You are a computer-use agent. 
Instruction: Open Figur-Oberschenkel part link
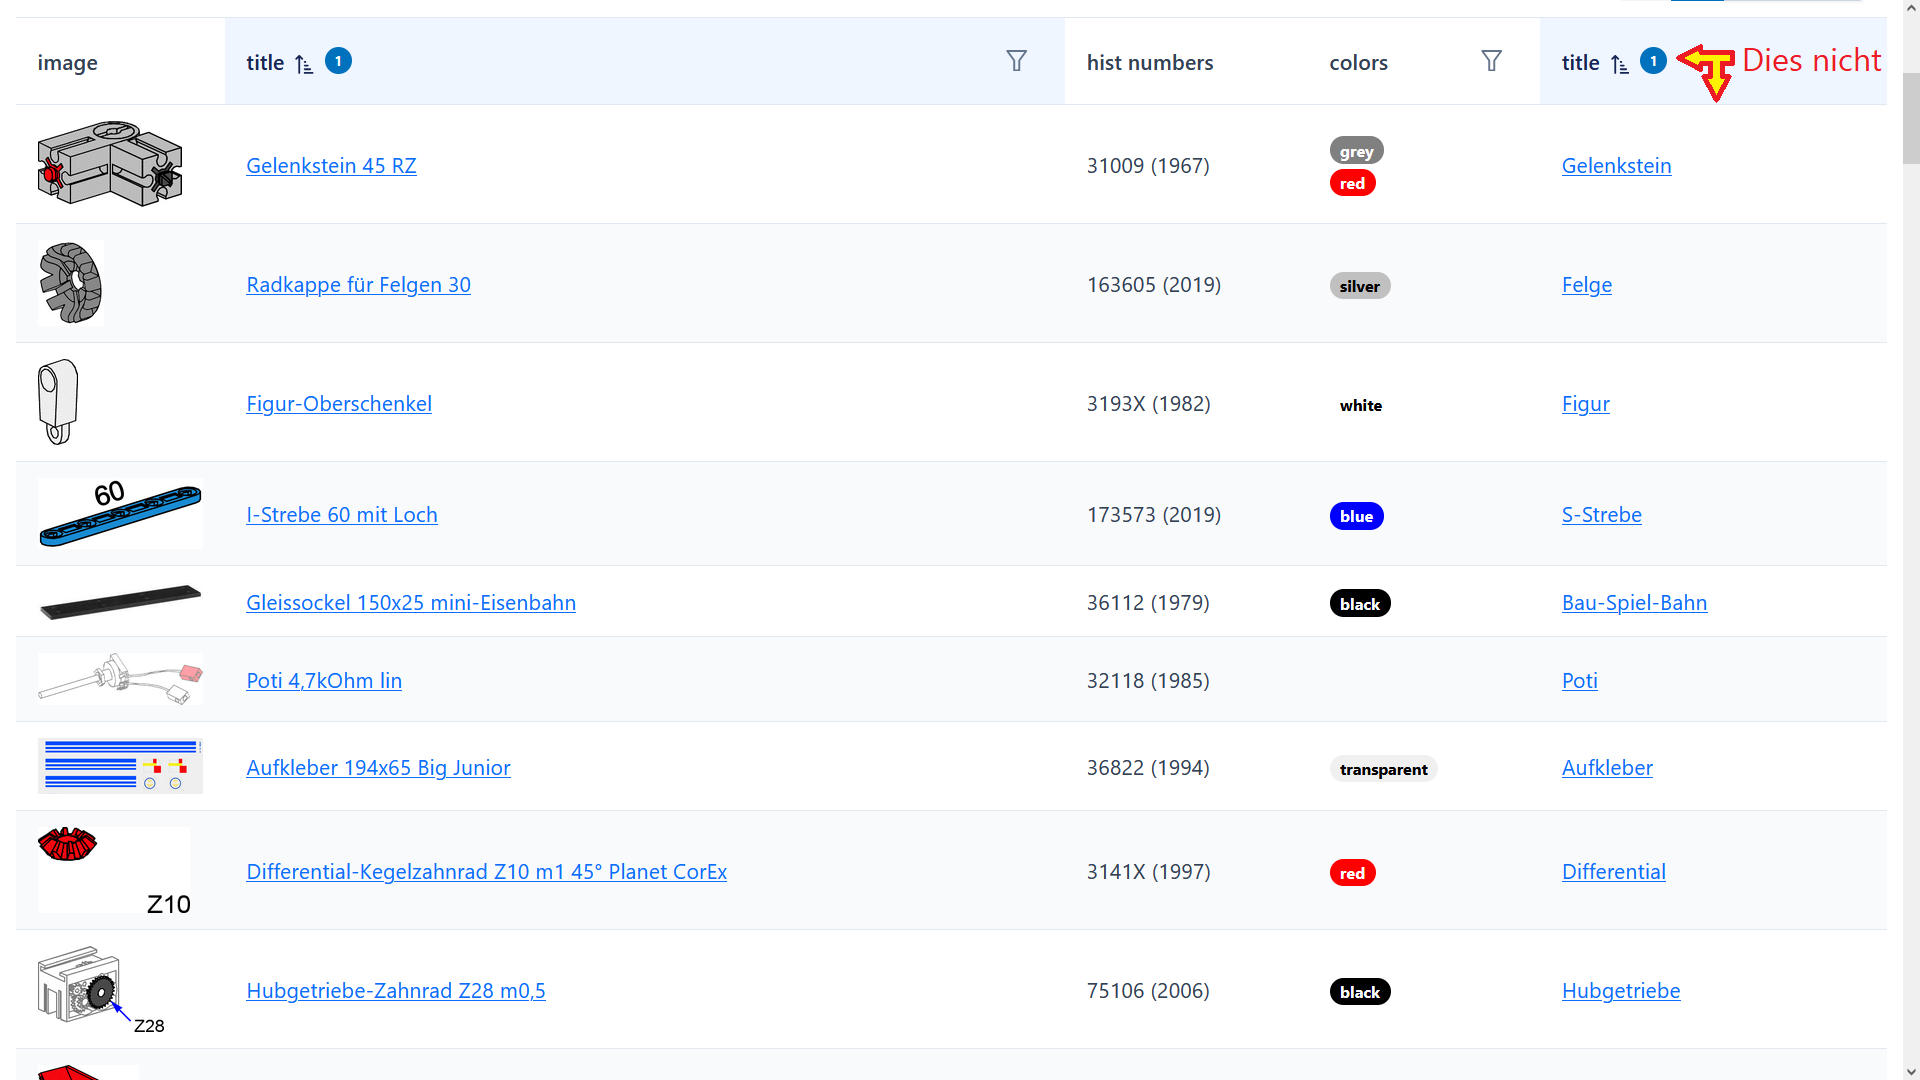click(x=339, y=404)
